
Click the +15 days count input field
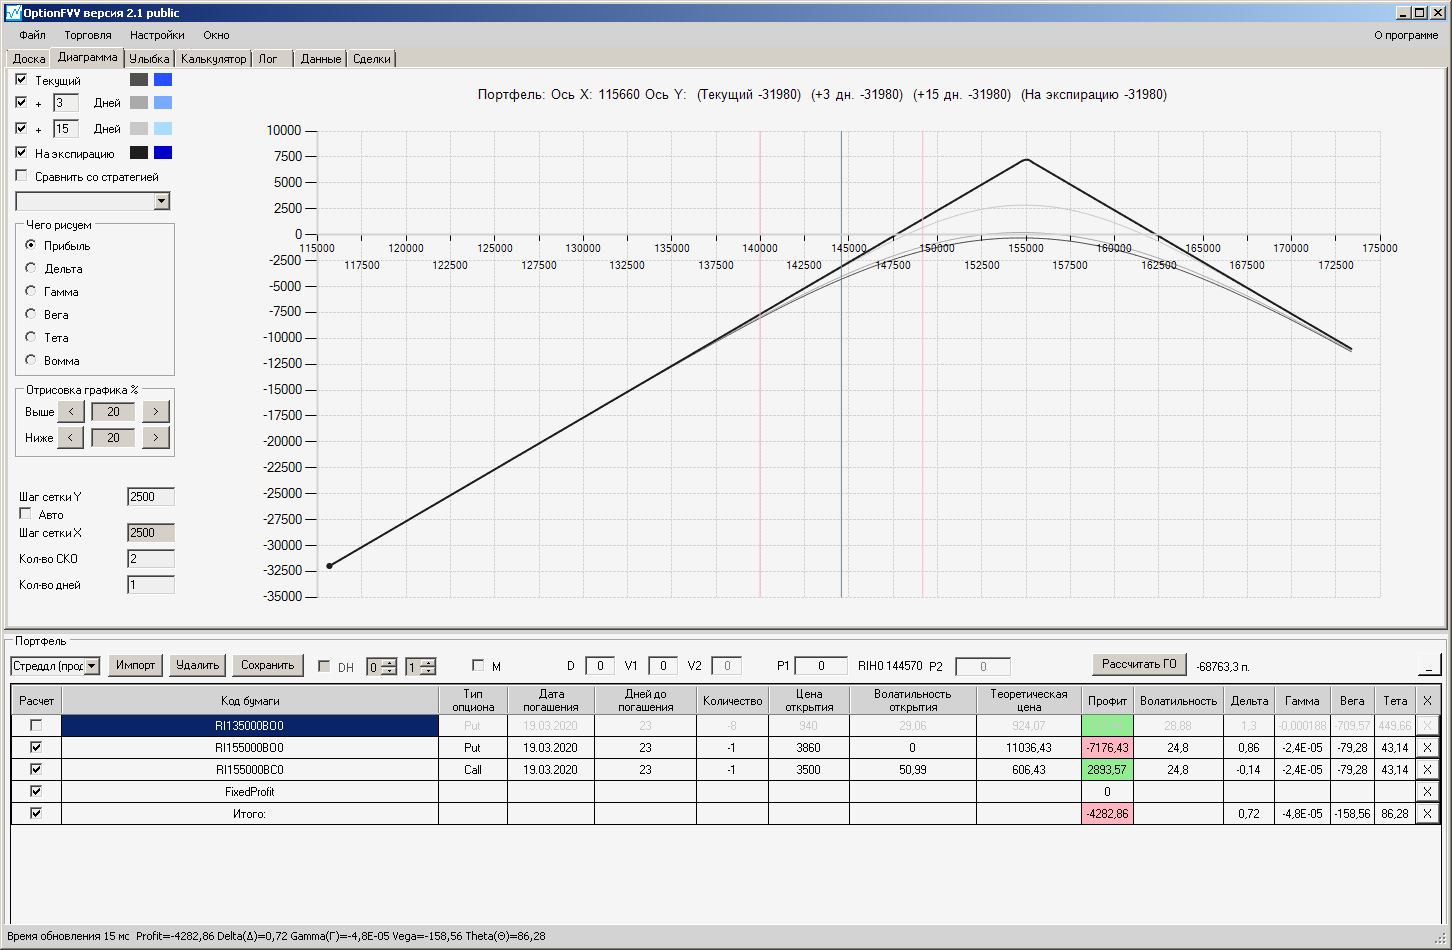pos(66,129)
